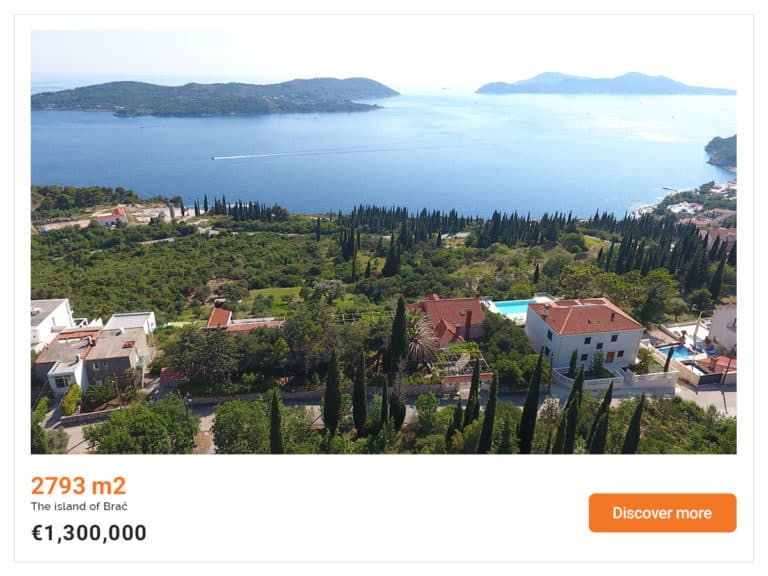Open the aerial property listing photo
The height and width of the screenshot is (576, 768).
[384, 242]
